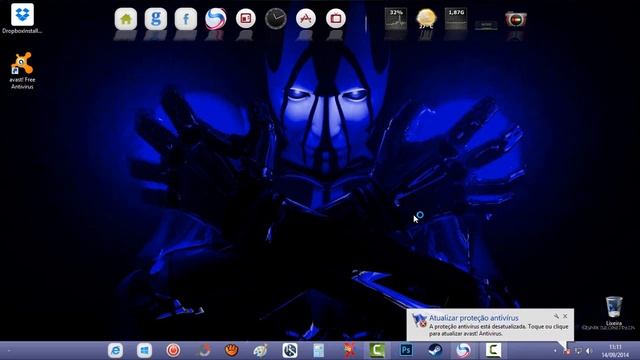Show hidden system tray icons arrow

click(x=555, y=351)
